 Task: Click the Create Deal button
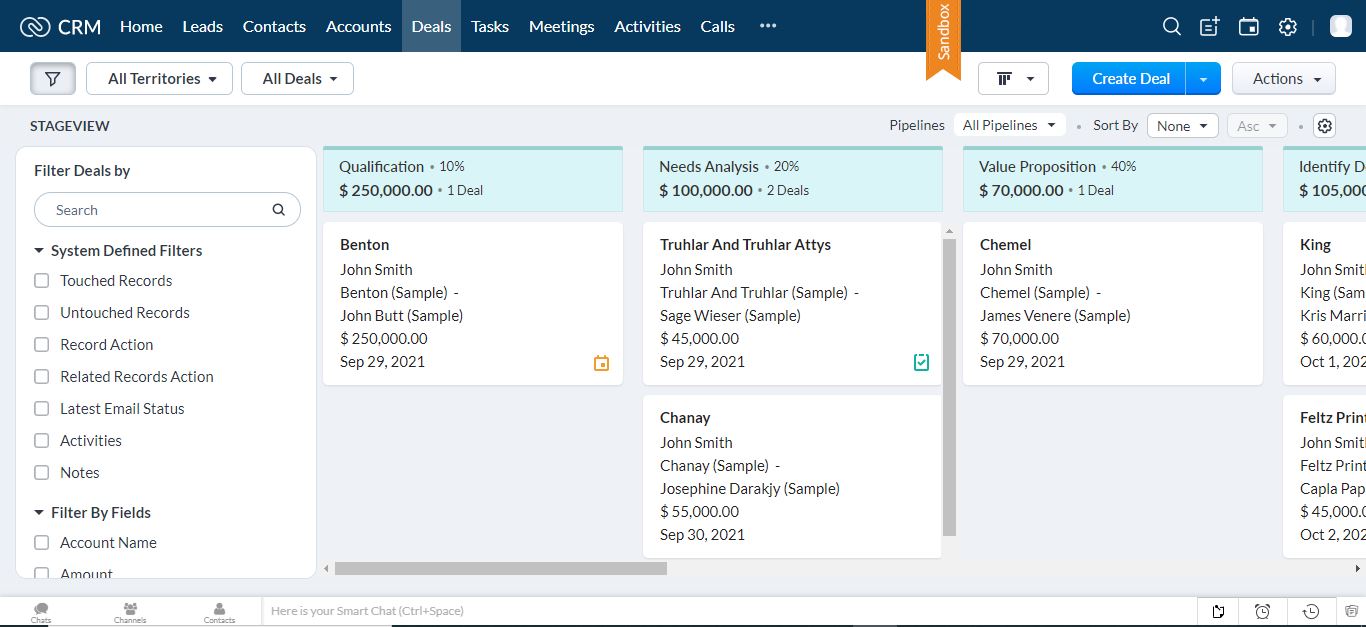click(1129, 79)
